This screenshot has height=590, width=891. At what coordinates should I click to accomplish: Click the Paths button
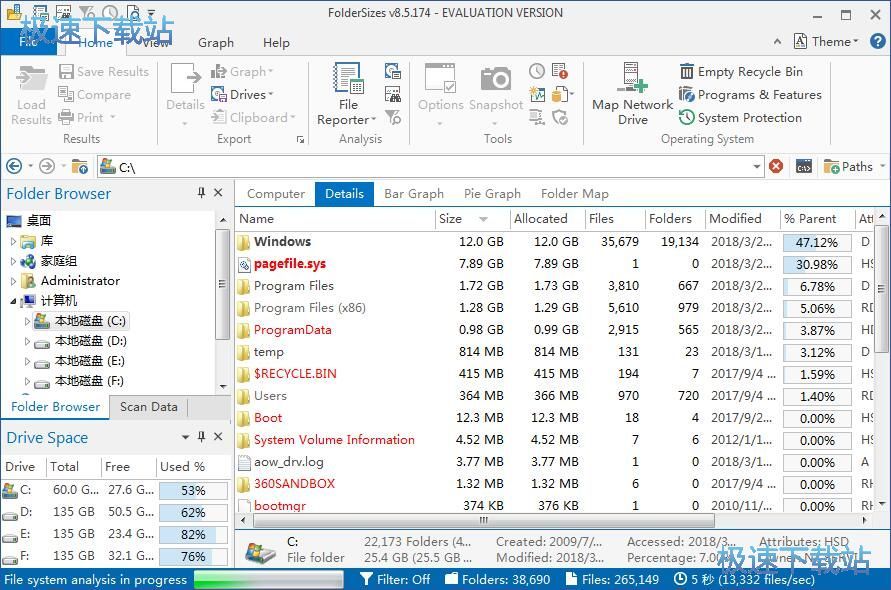point(849,167)
